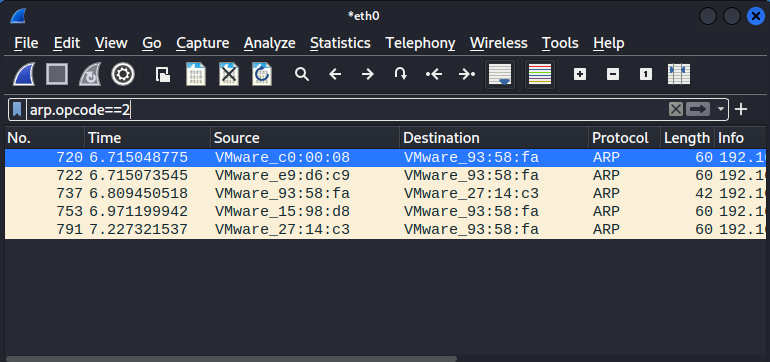The height and width of the screenshot is (362, 770).
Task: Go forward in packet history
Action: pyautogui.click(x=367, y=75)
